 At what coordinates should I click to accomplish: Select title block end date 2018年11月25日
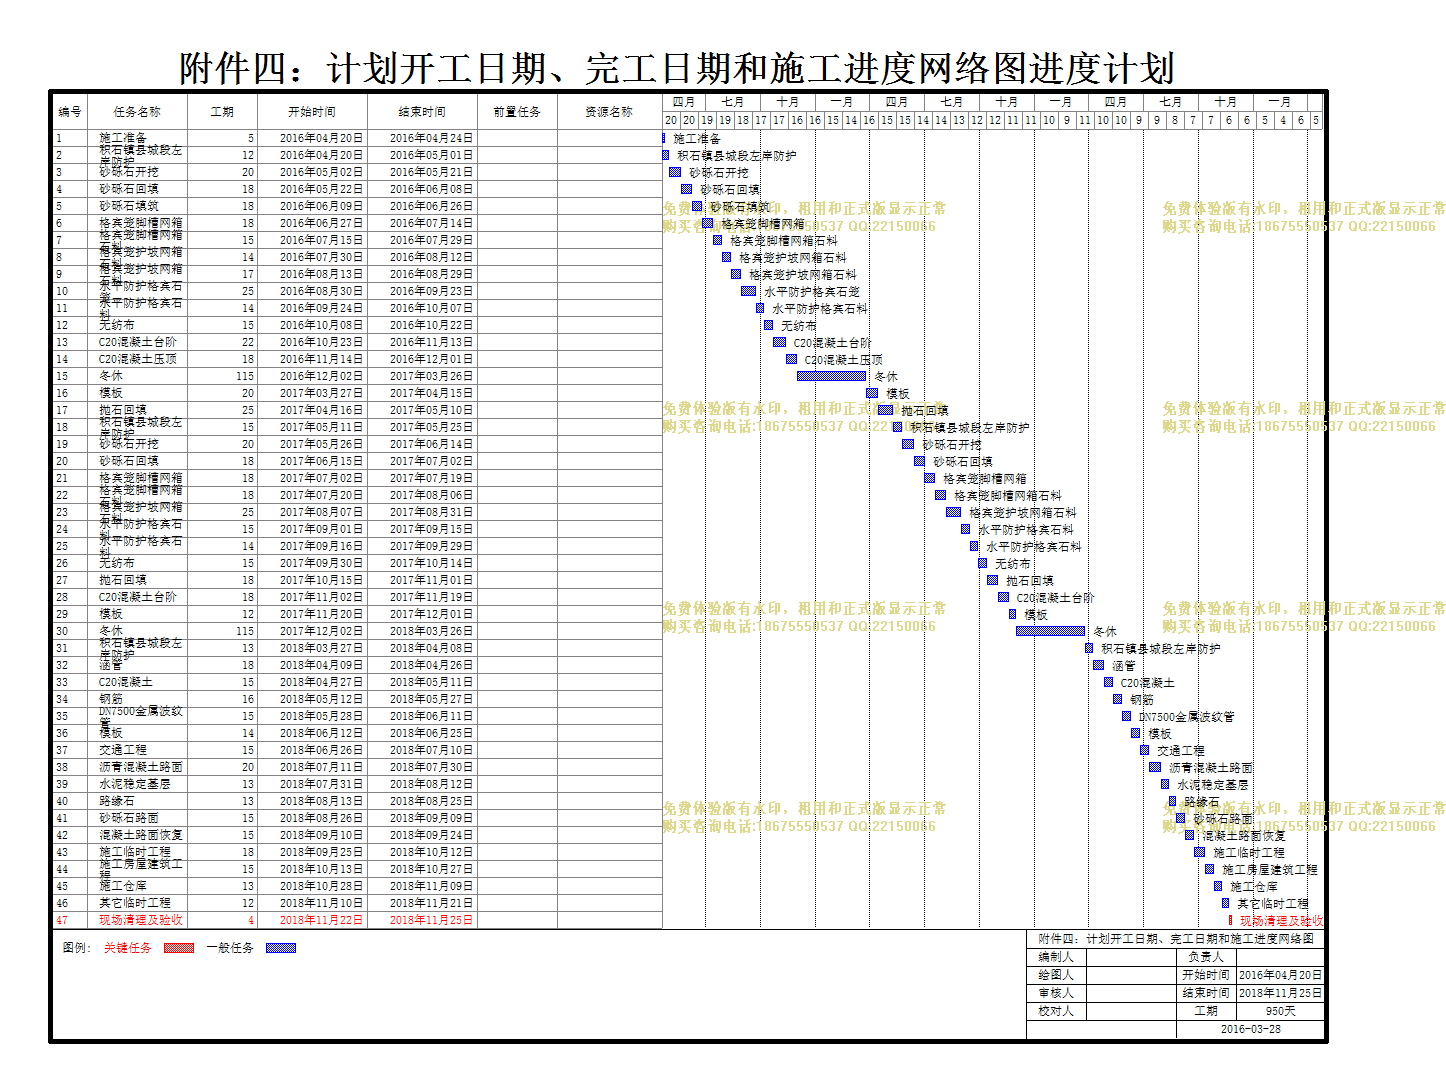(x=1281, y=993)
